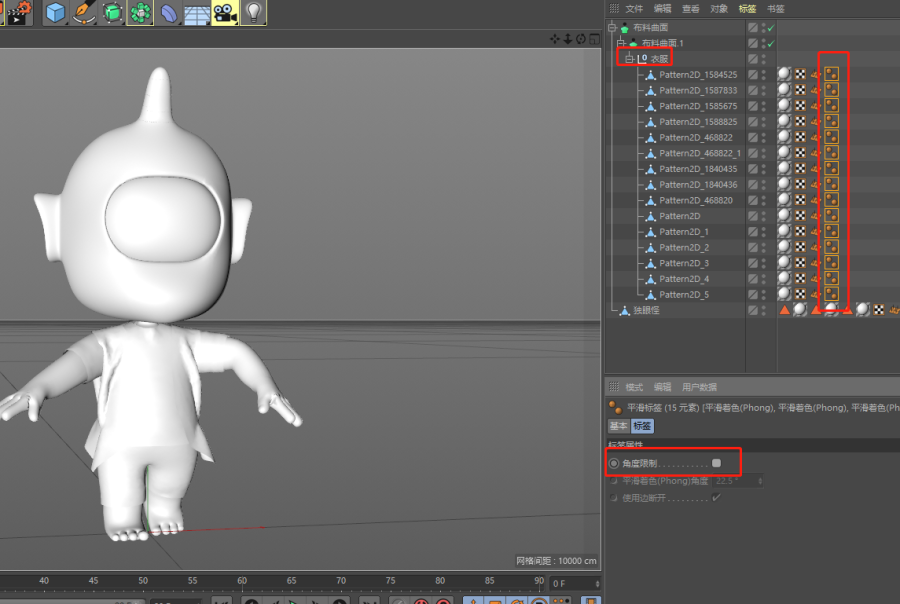Add a Camera object
The image size is (900, 604).
[225, 12]
